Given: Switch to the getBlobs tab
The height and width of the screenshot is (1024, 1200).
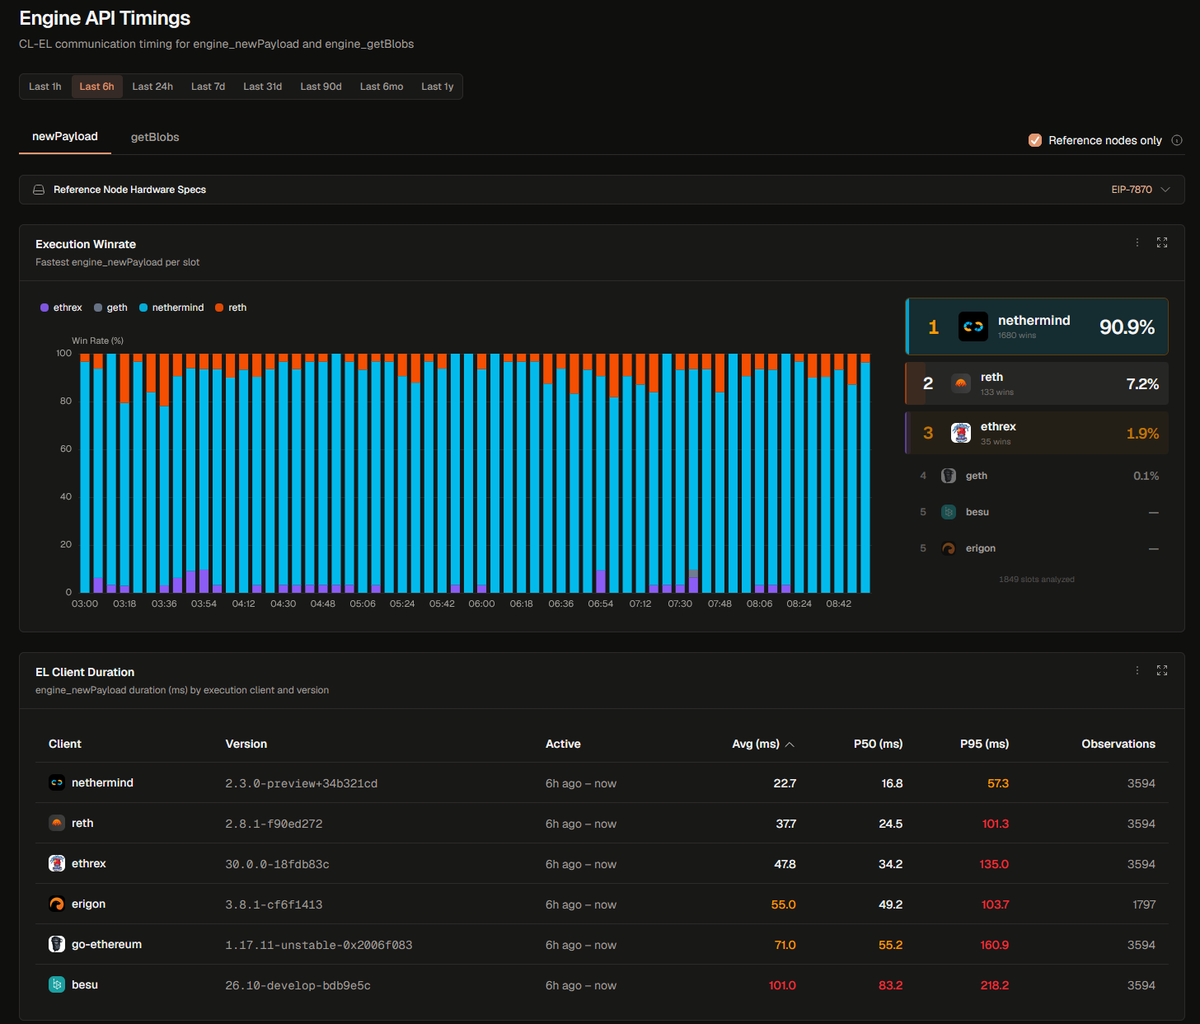Looking at the screenshot, I should pos(155,137).
